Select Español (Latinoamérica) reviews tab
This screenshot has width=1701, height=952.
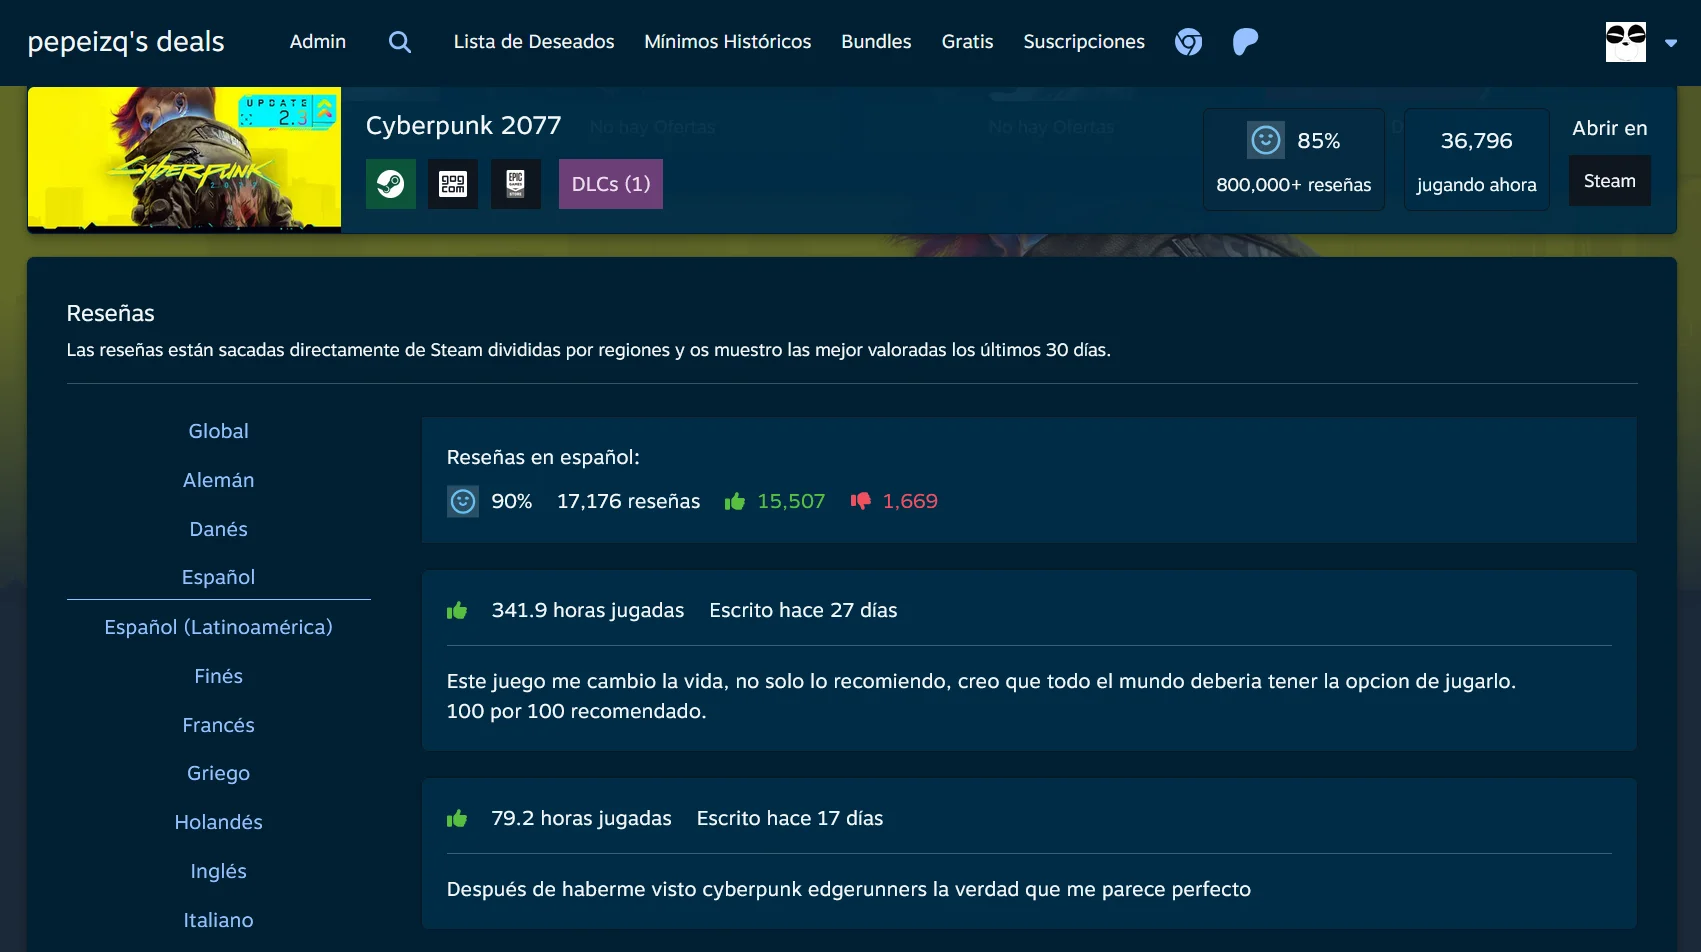pyautogui.click(x=218, y=627)
